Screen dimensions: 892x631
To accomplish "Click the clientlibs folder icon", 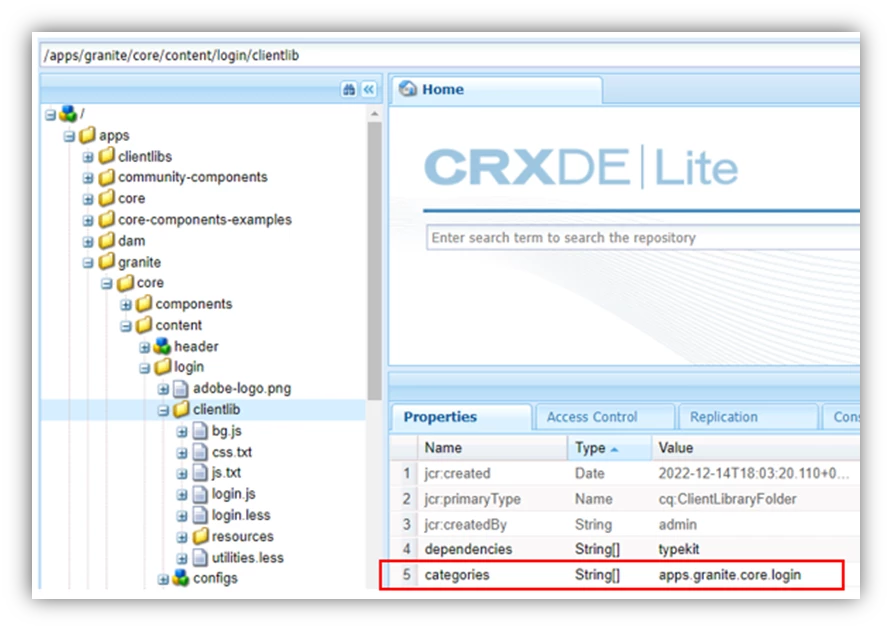I will pyautogui.click(x=106, y=156).
